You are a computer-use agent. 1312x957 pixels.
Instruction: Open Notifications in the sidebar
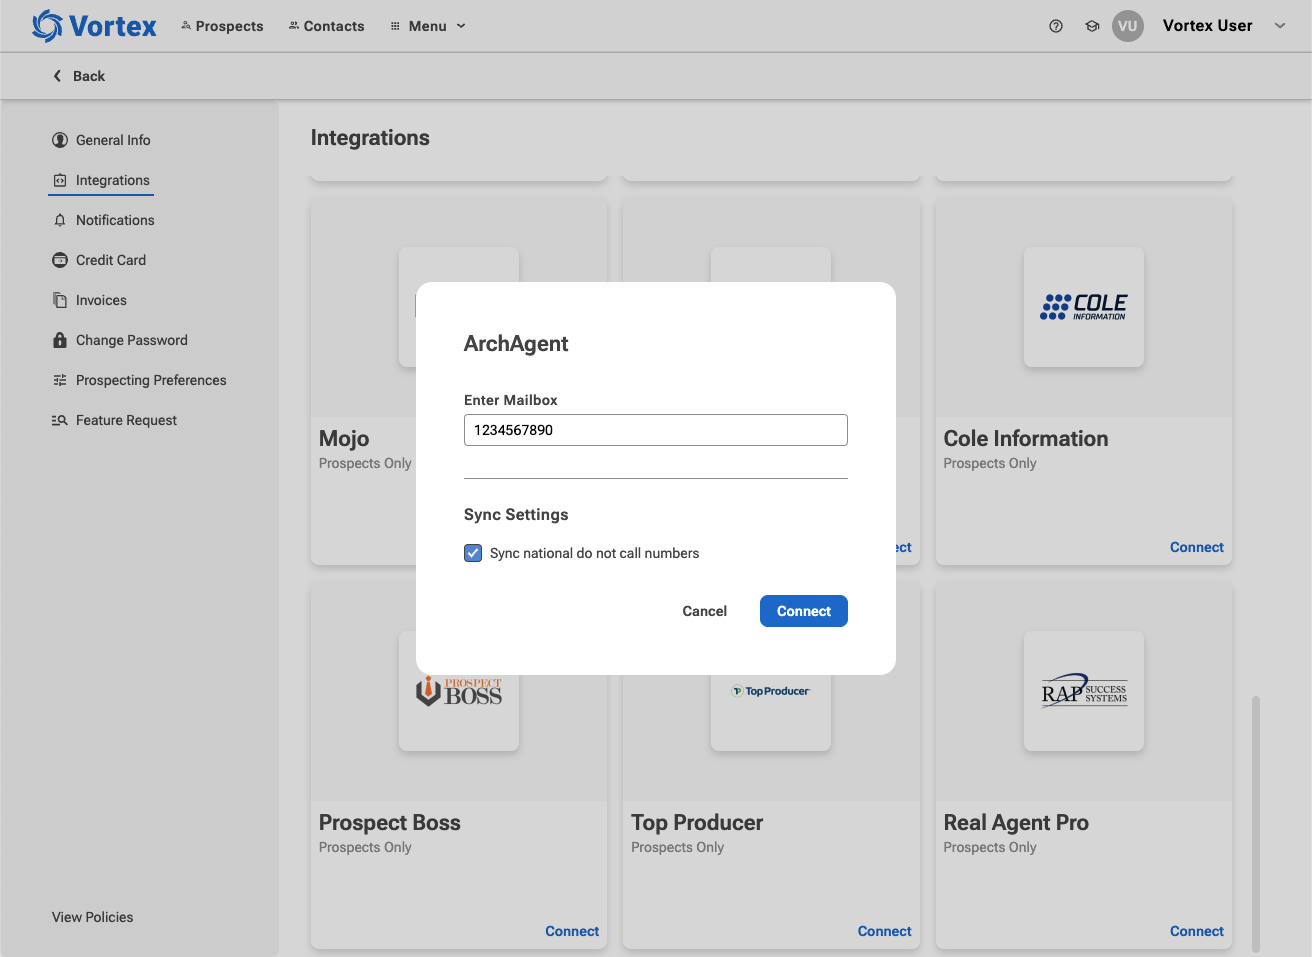(x=103, y=220)
